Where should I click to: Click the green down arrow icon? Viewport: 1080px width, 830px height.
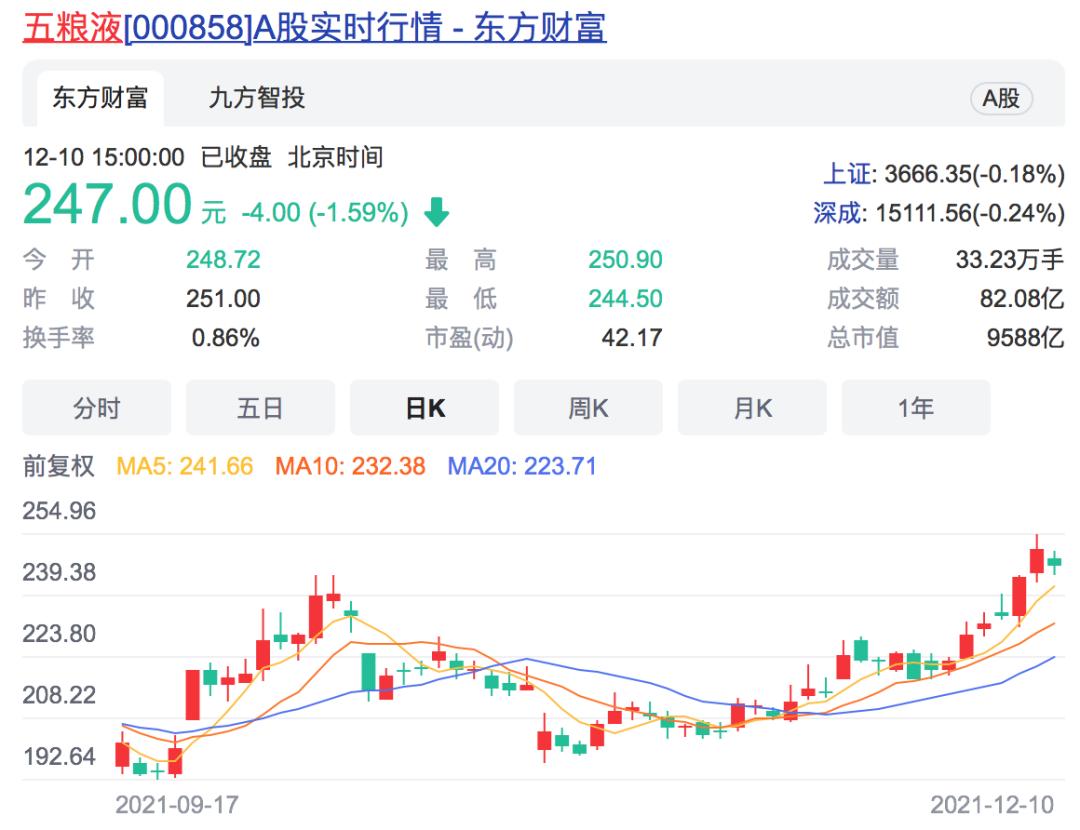tap(437, 211)
